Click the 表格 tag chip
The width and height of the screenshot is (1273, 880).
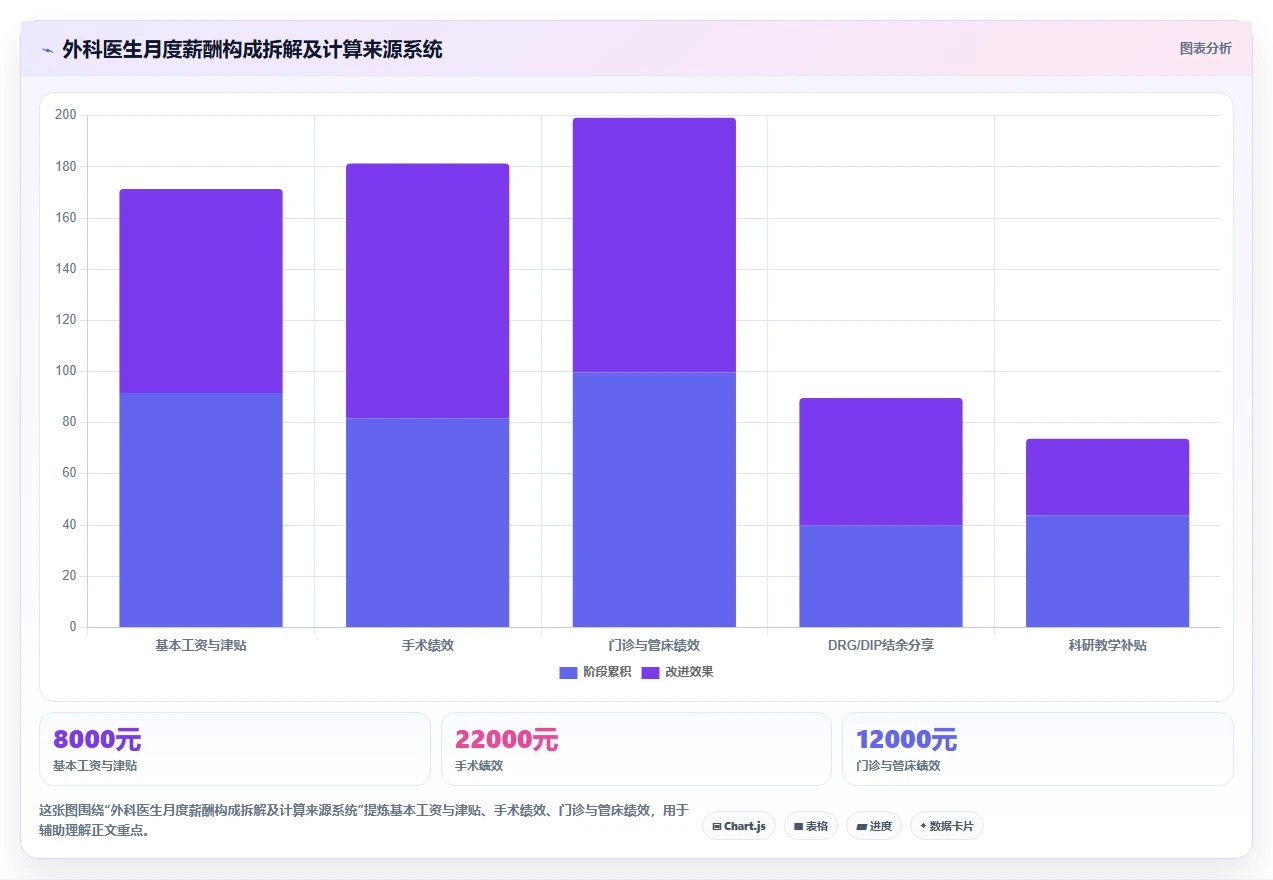pos(811,826)
